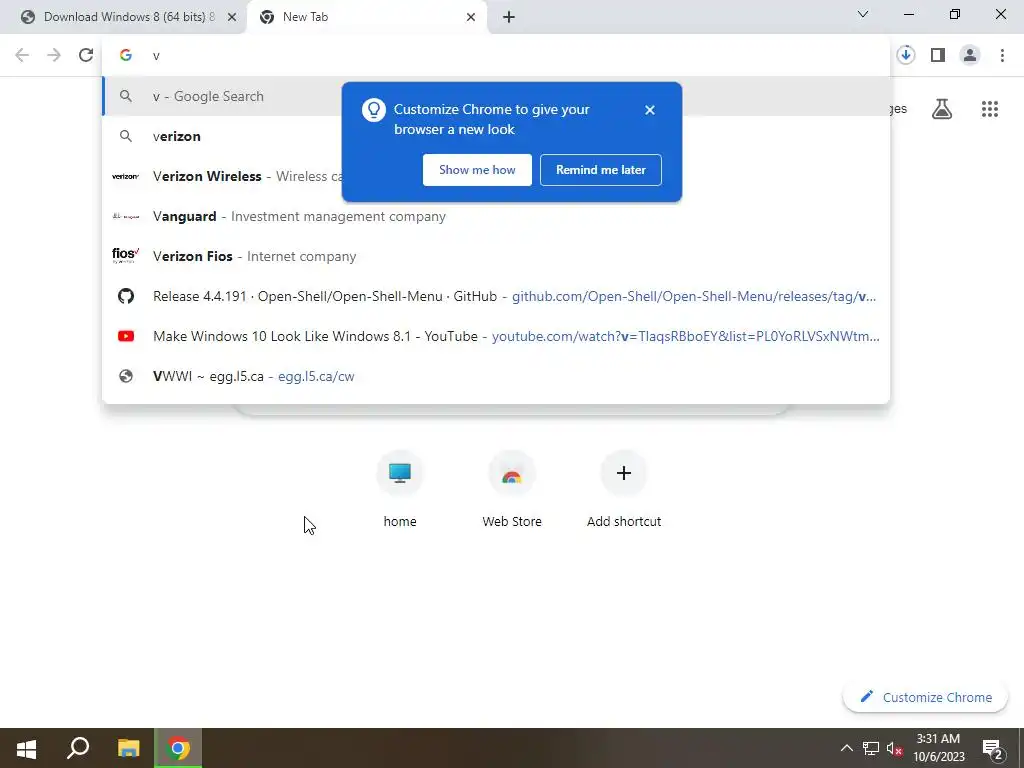Click the Google G icon in the address bar
The width and height of the screenshot is (1024, 768).
(125, 55)
